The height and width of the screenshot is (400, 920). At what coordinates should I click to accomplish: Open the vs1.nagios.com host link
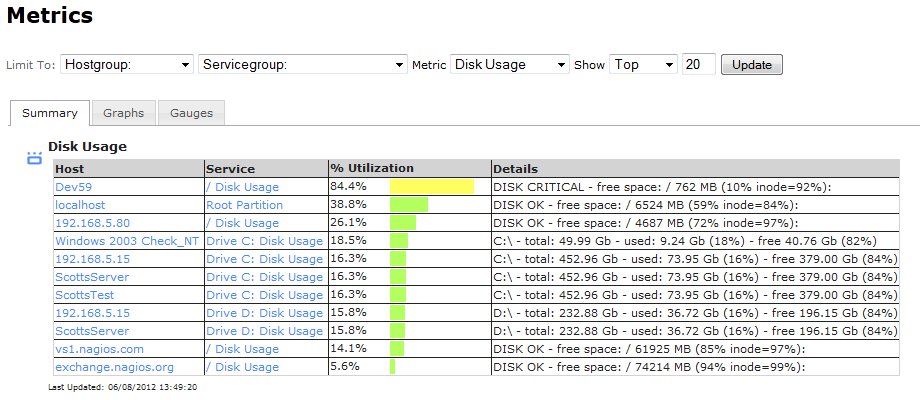99,349
